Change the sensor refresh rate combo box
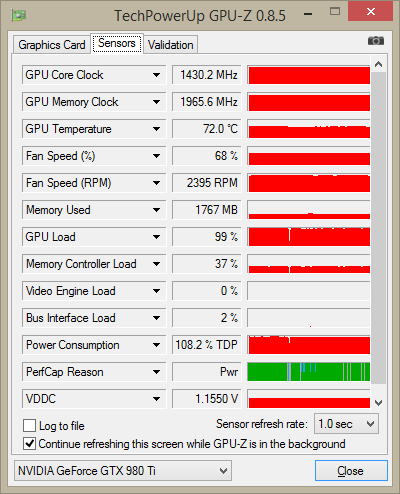 pos(346,424)
